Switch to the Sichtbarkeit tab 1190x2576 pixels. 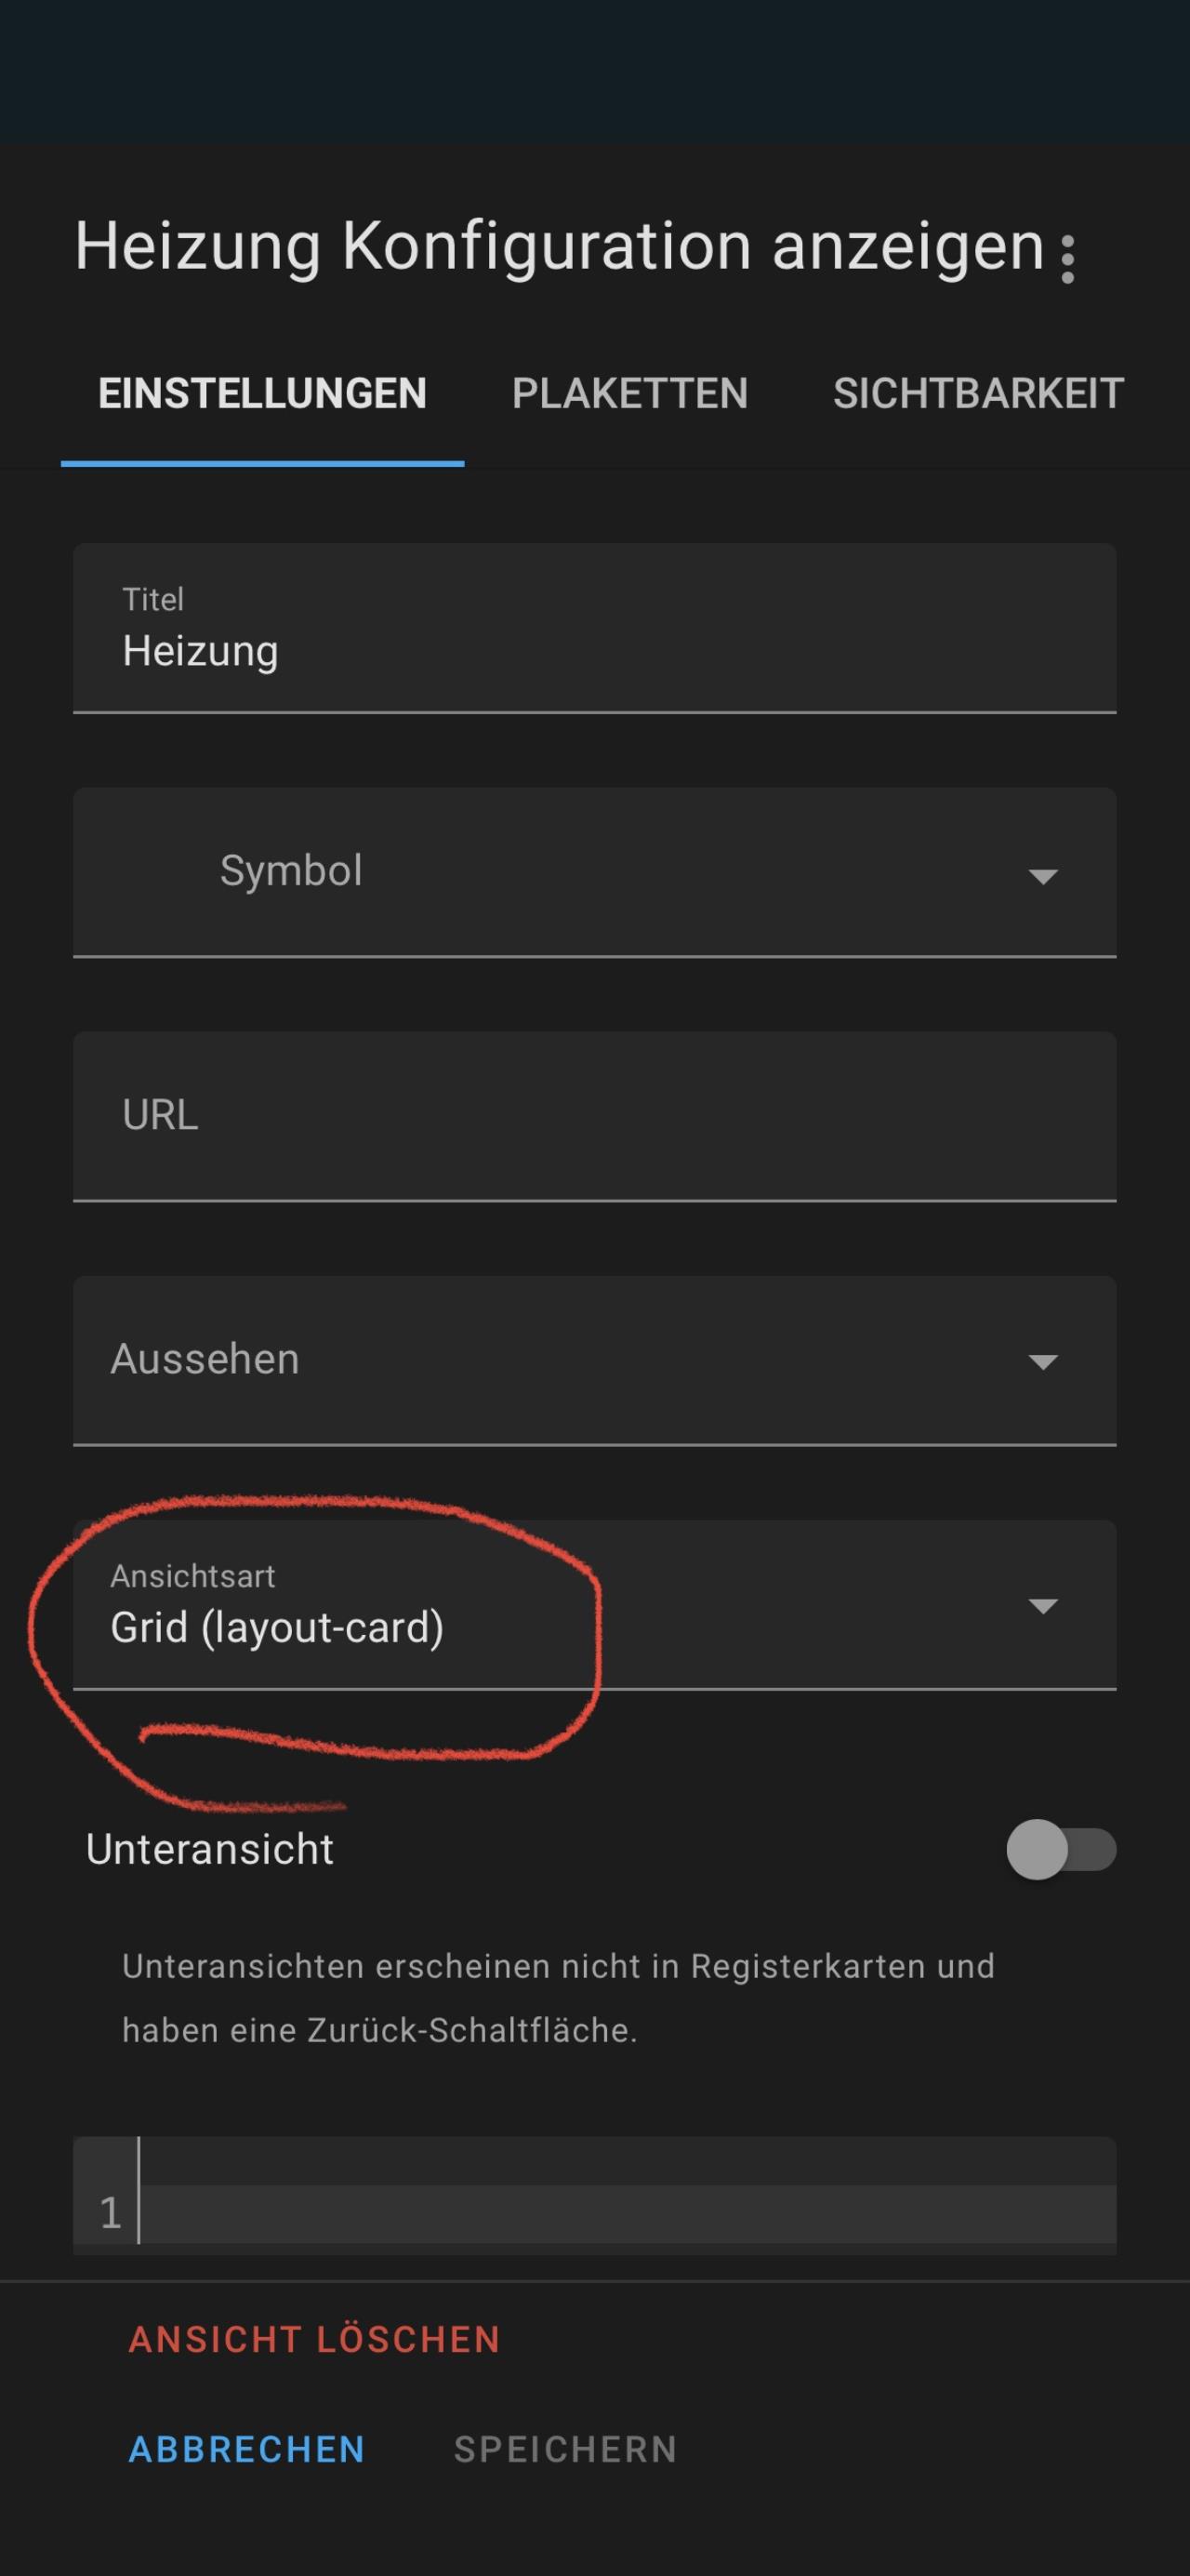(978, 394)
